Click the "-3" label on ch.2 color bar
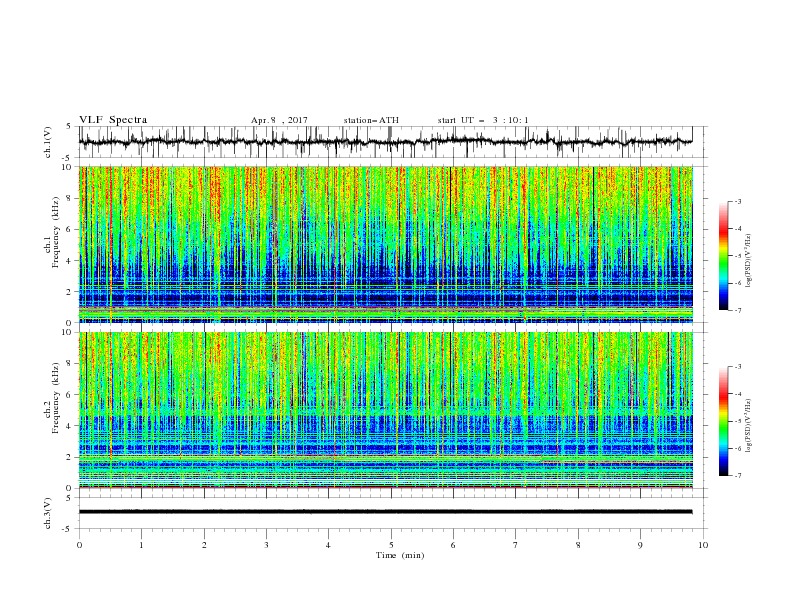Screen dimensions: 792x612 click(737, 367)
